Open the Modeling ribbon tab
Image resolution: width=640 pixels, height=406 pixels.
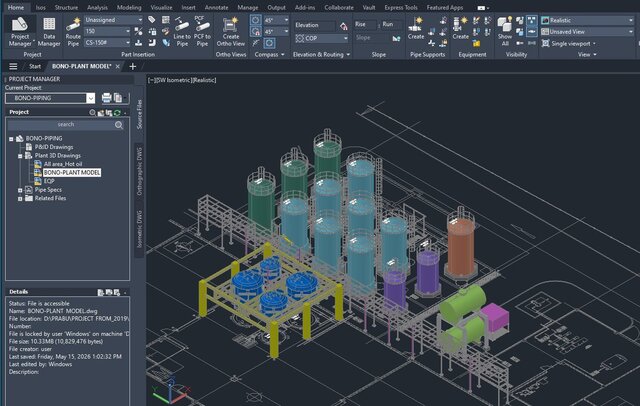pyautogui.click(x=129, y=7)
